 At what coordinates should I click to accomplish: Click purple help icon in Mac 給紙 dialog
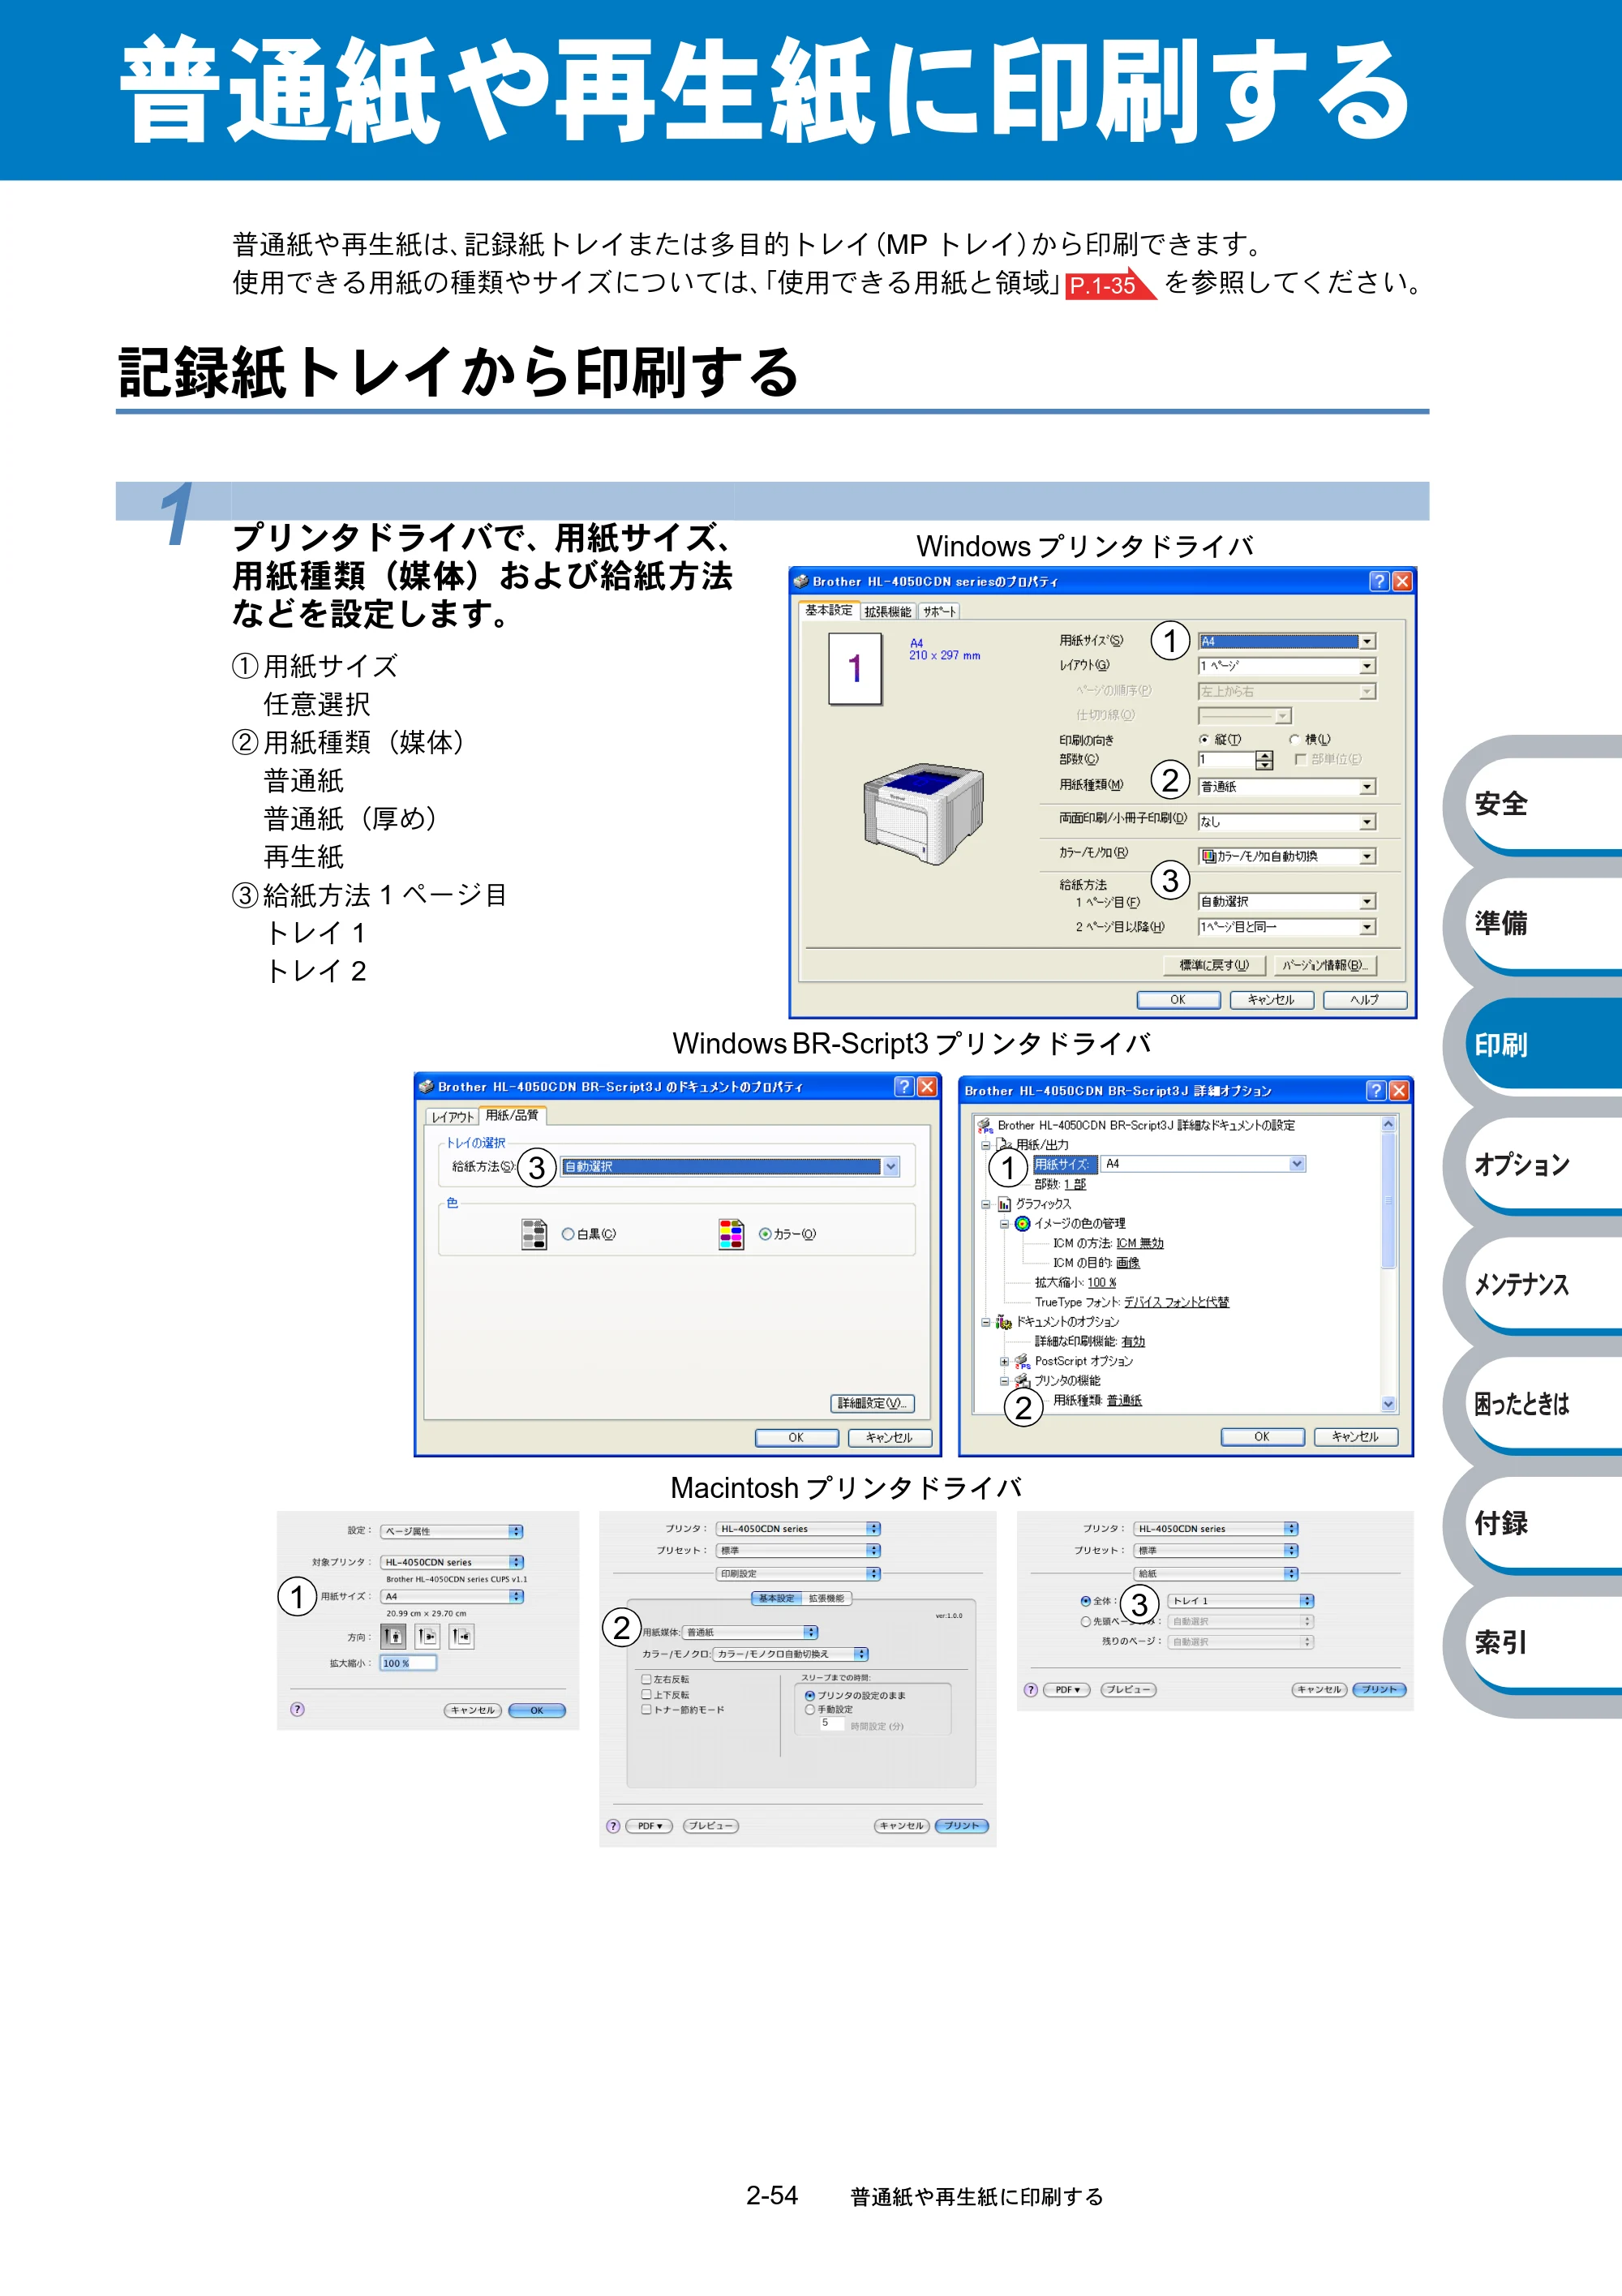(x=1031, y=1689)
